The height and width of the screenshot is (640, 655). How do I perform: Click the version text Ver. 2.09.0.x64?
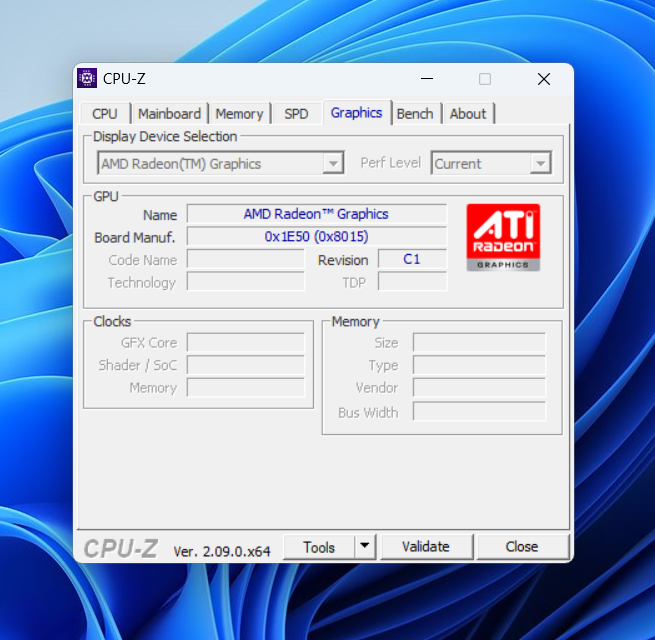[222, 551]
